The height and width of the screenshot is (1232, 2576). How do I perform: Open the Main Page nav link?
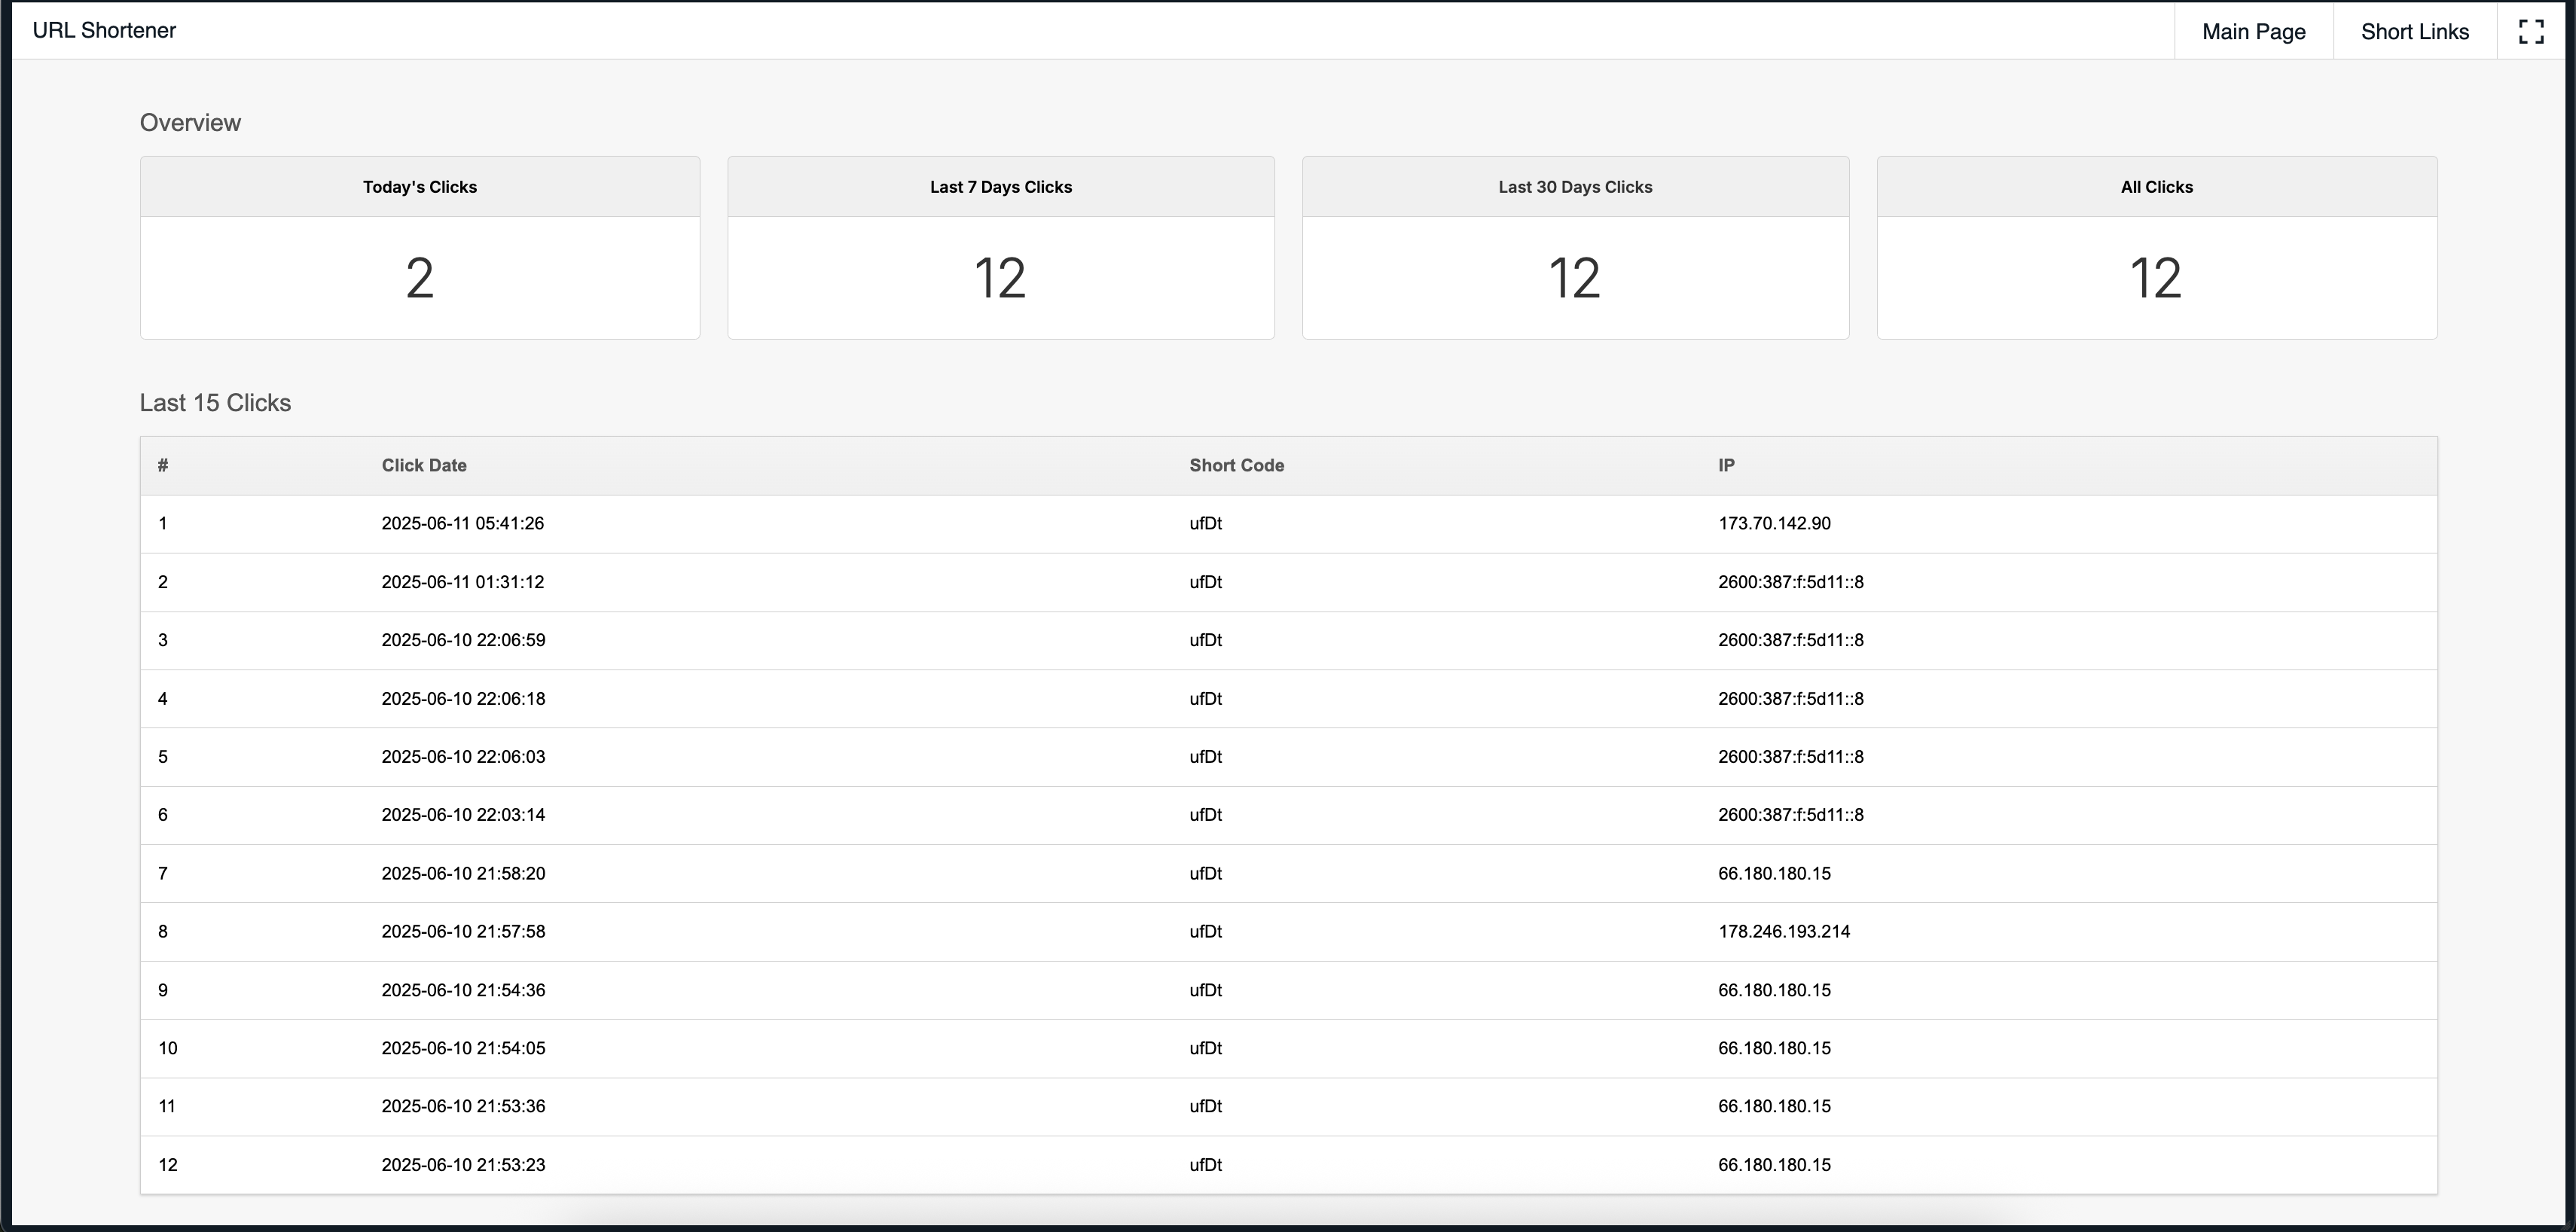[x=2253, y=31]
